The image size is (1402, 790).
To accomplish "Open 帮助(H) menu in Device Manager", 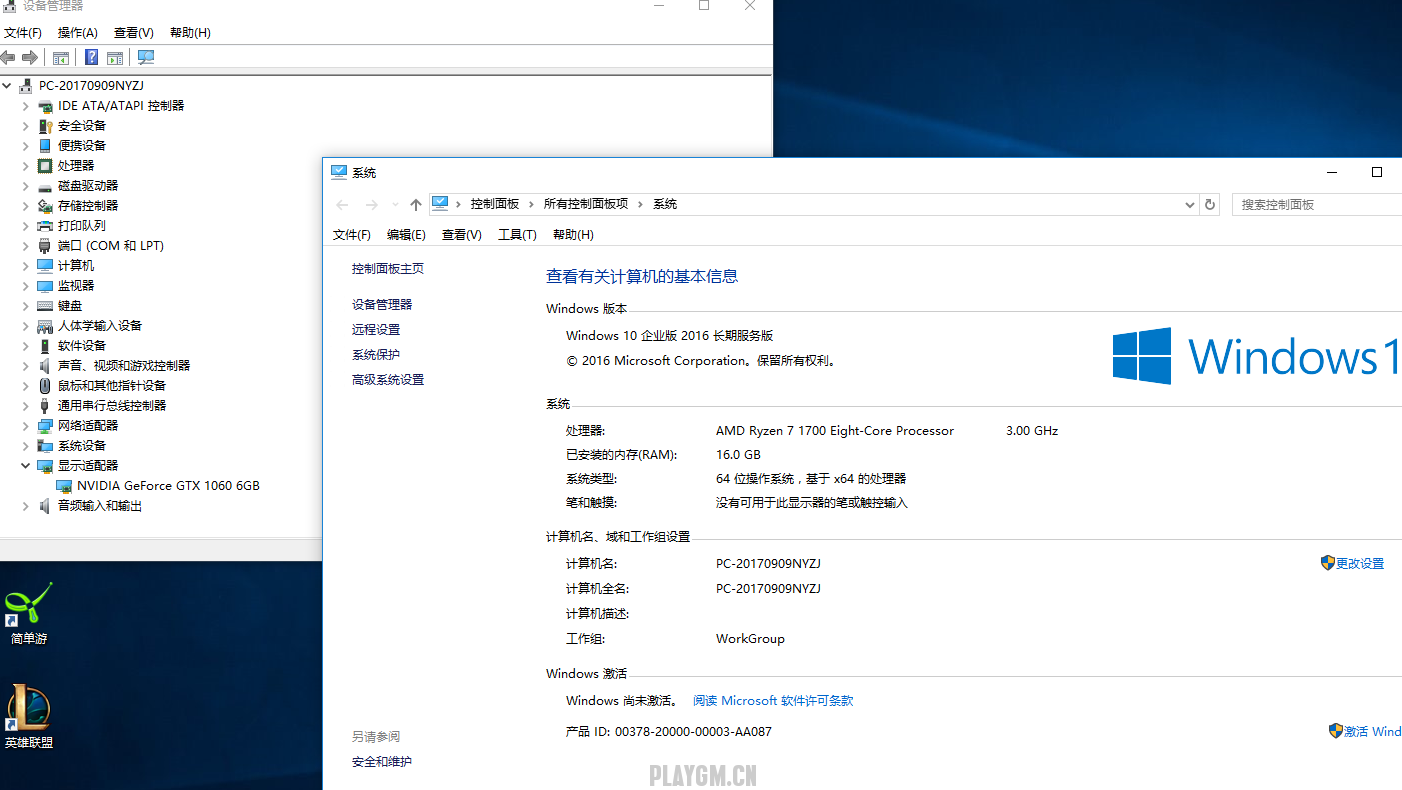I will coord(190,33).
